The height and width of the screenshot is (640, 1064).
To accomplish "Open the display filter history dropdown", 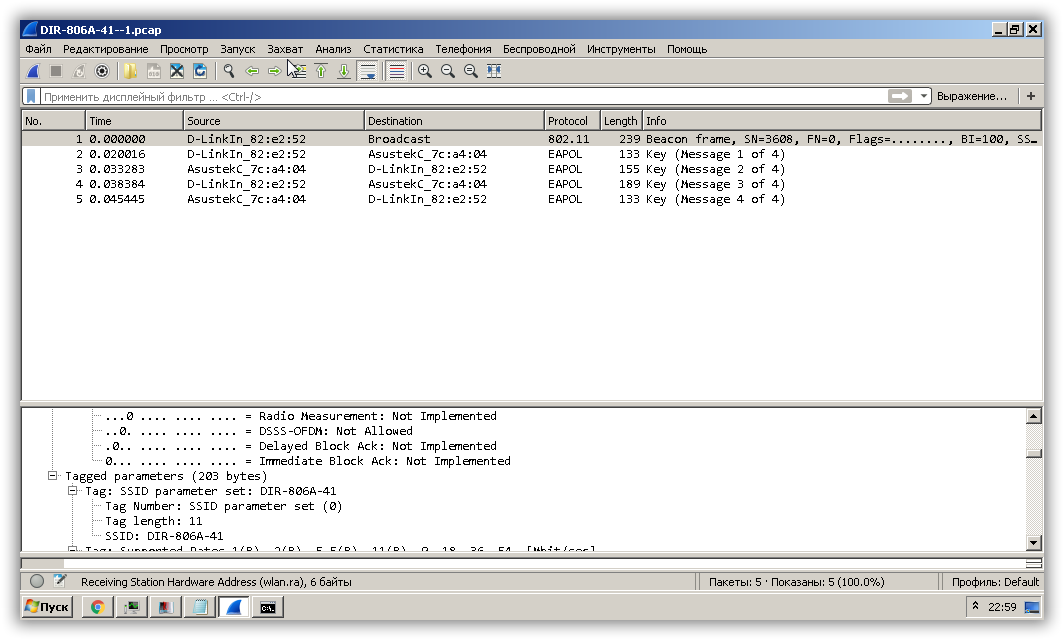I will coord(924,97).
